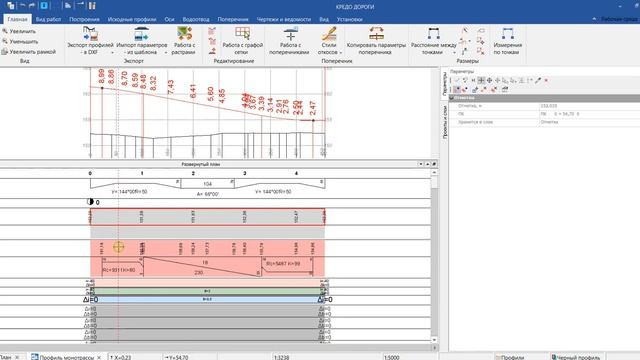640x360 pixels.
Task: Click the highlighted first icon in the Параметры second row
Action: point(457,89)
